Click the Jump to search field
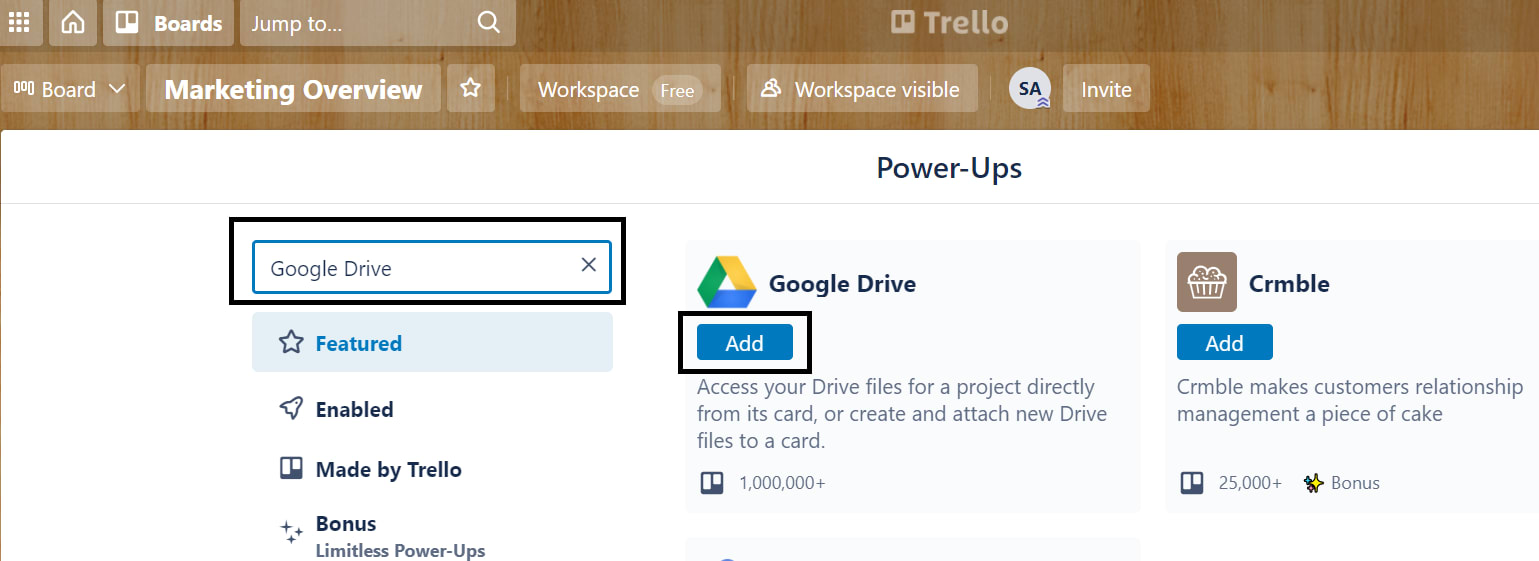The height and width of the screenshot is (561, 1539). pyautogui.click(x=378, y=22)
